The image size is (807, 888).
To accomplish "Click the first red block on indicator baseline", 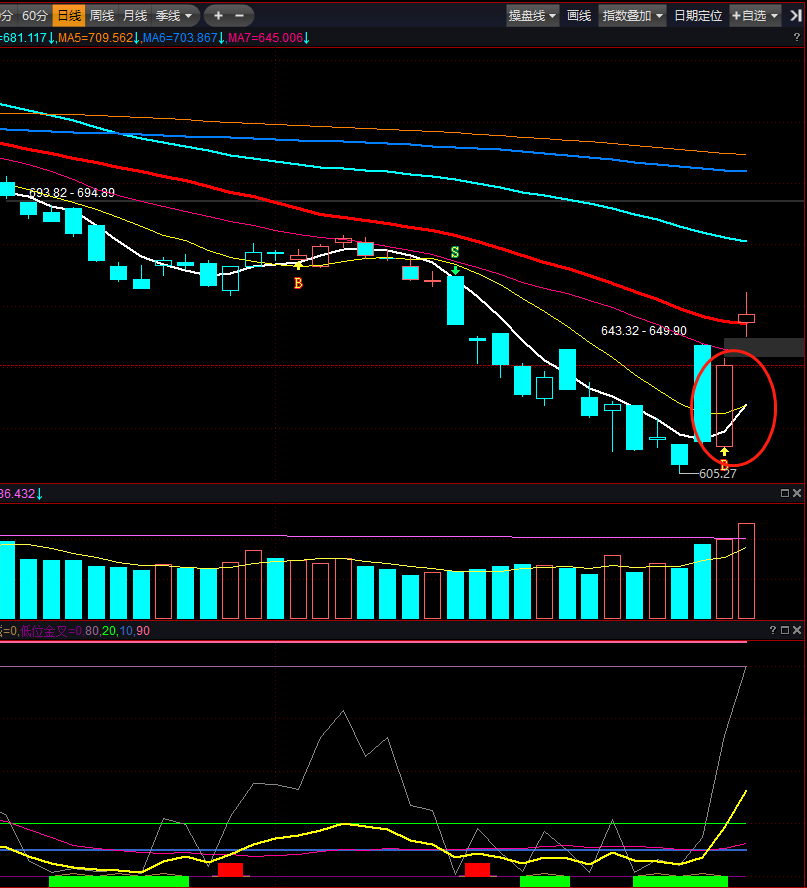I will pos(230,870).
